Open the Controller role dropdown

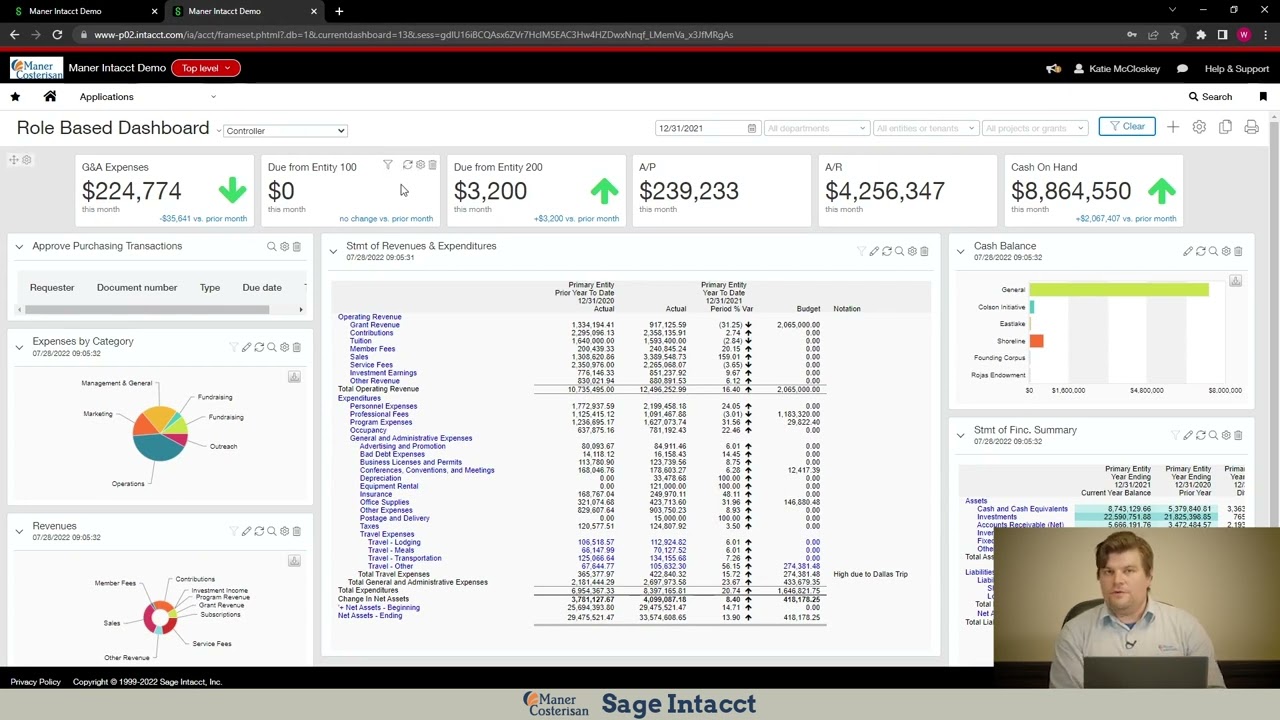point(285,130)
